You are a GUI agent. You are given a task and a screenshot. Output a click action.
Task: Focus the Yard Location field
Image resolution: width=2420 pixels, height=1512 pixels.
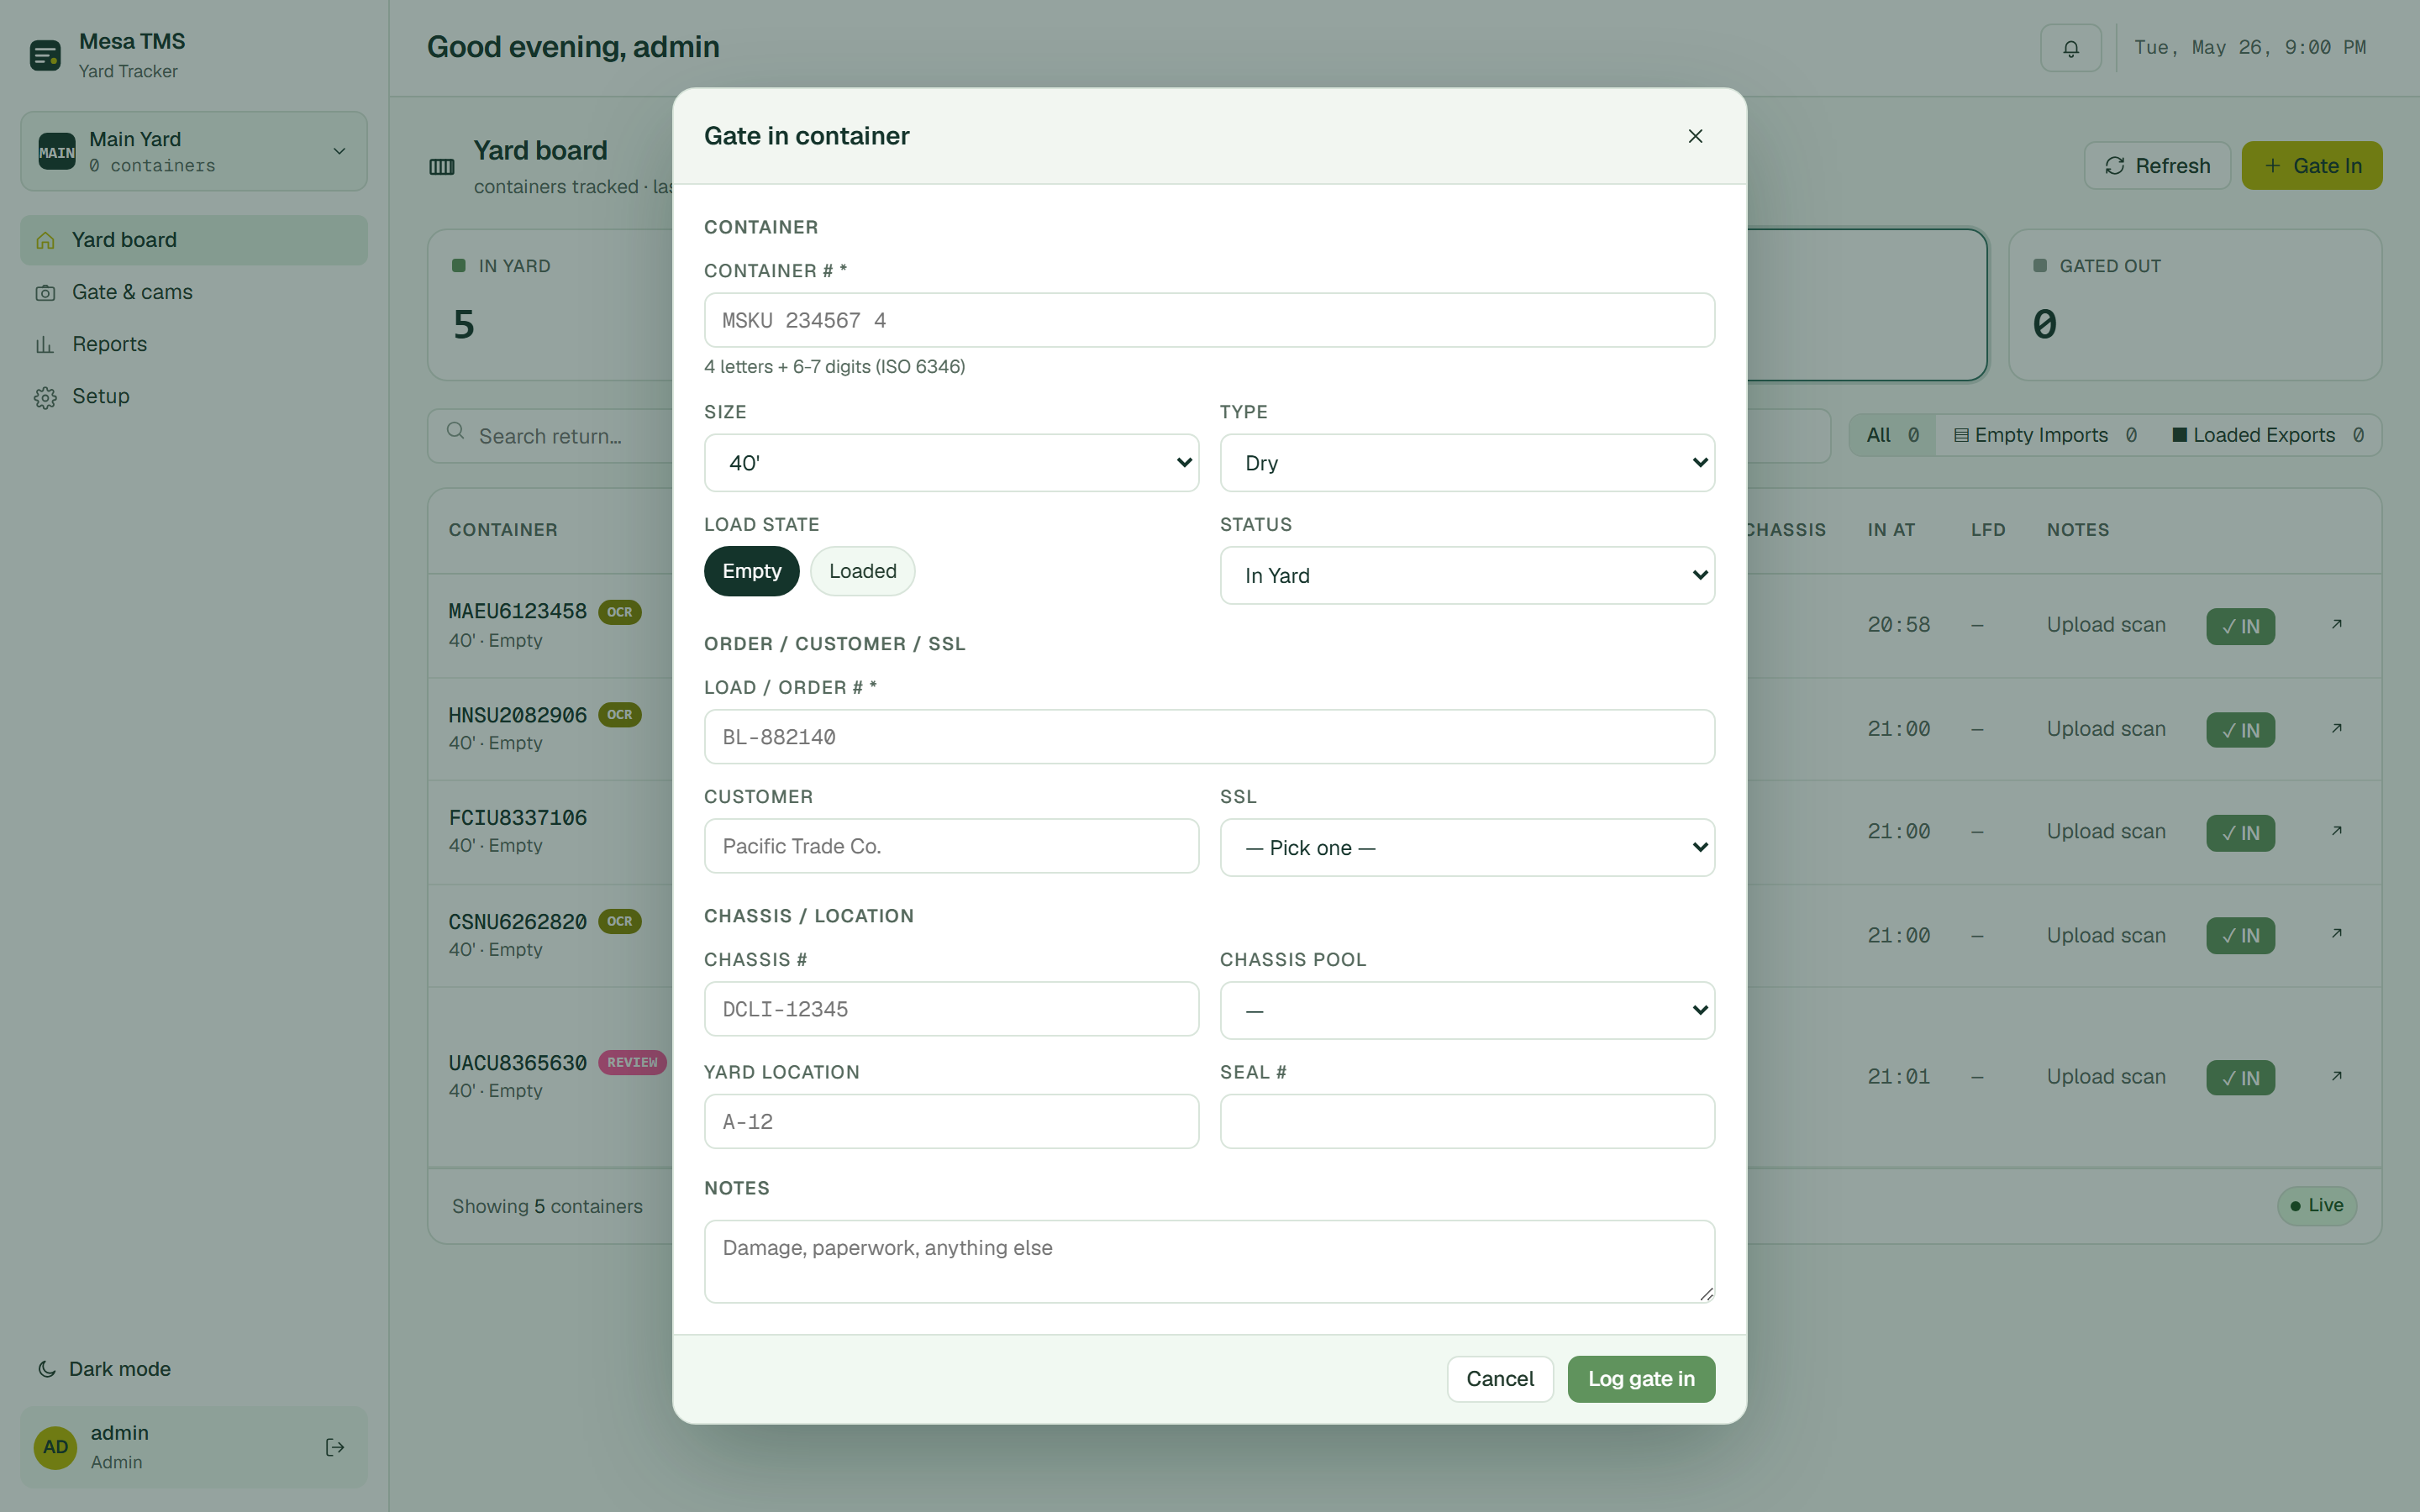pos(951,1121)
